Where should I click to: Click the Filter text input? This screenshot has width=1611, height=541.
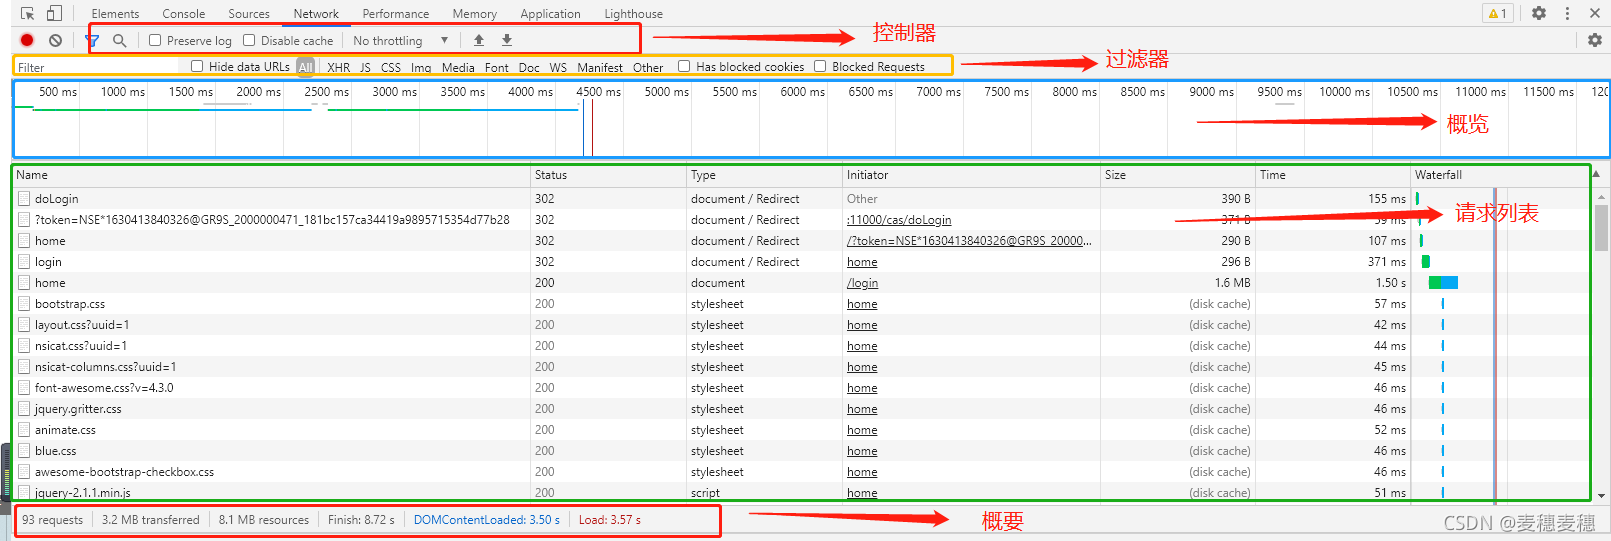97,67
